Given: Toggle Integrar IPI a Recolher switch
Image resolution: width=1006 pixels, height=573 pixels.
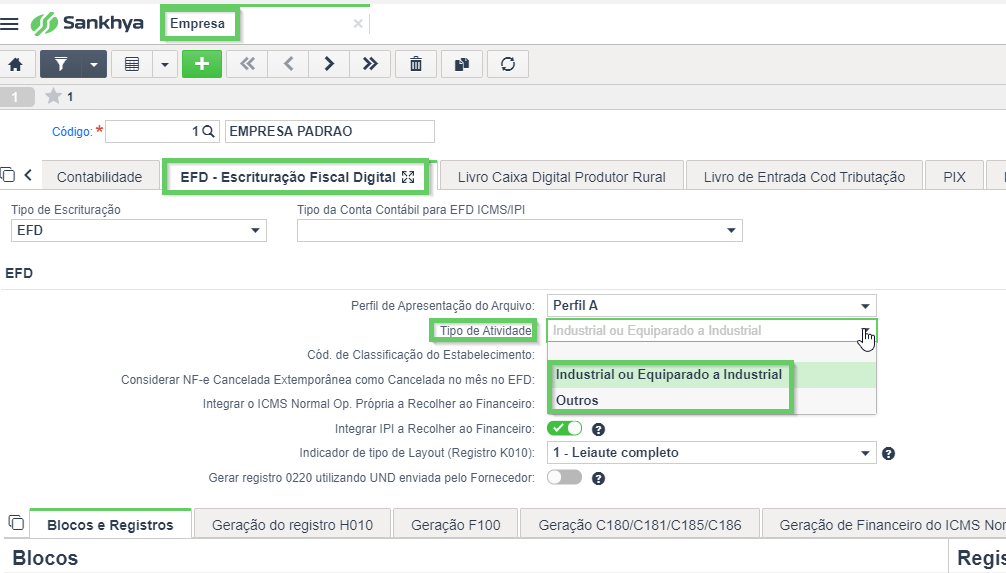Looking at the screenshot, I should [x=565, y=429].
